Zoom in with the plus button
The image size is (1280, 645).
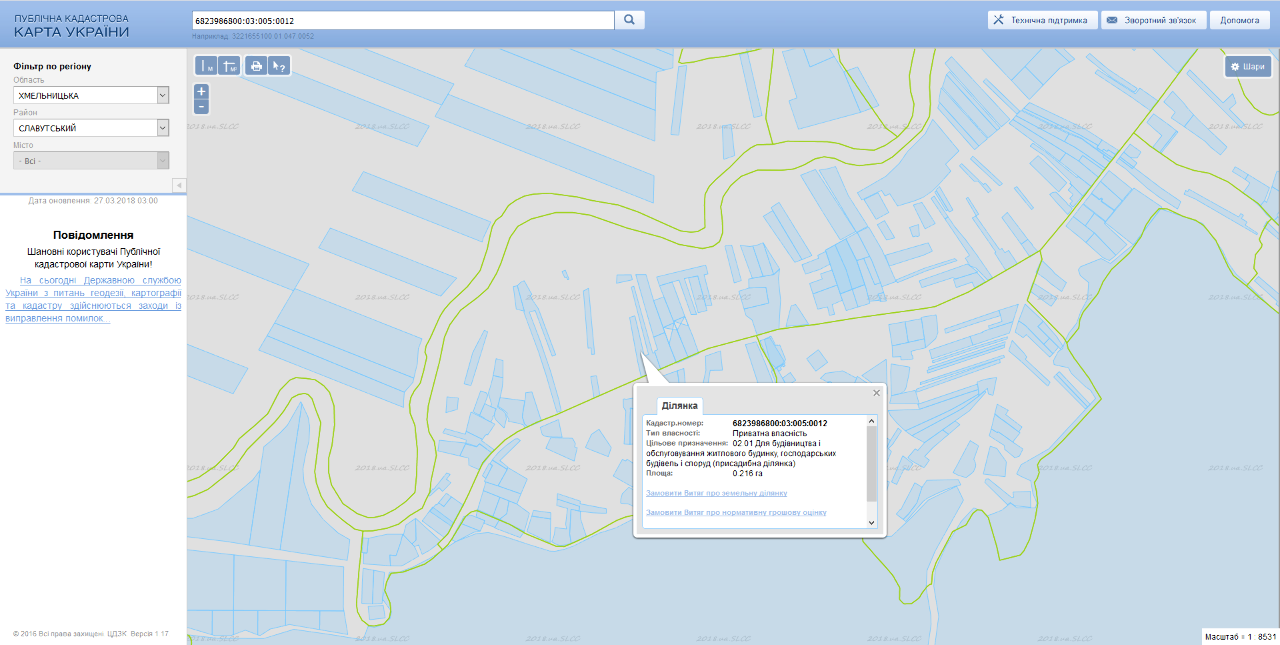[201, 91]
